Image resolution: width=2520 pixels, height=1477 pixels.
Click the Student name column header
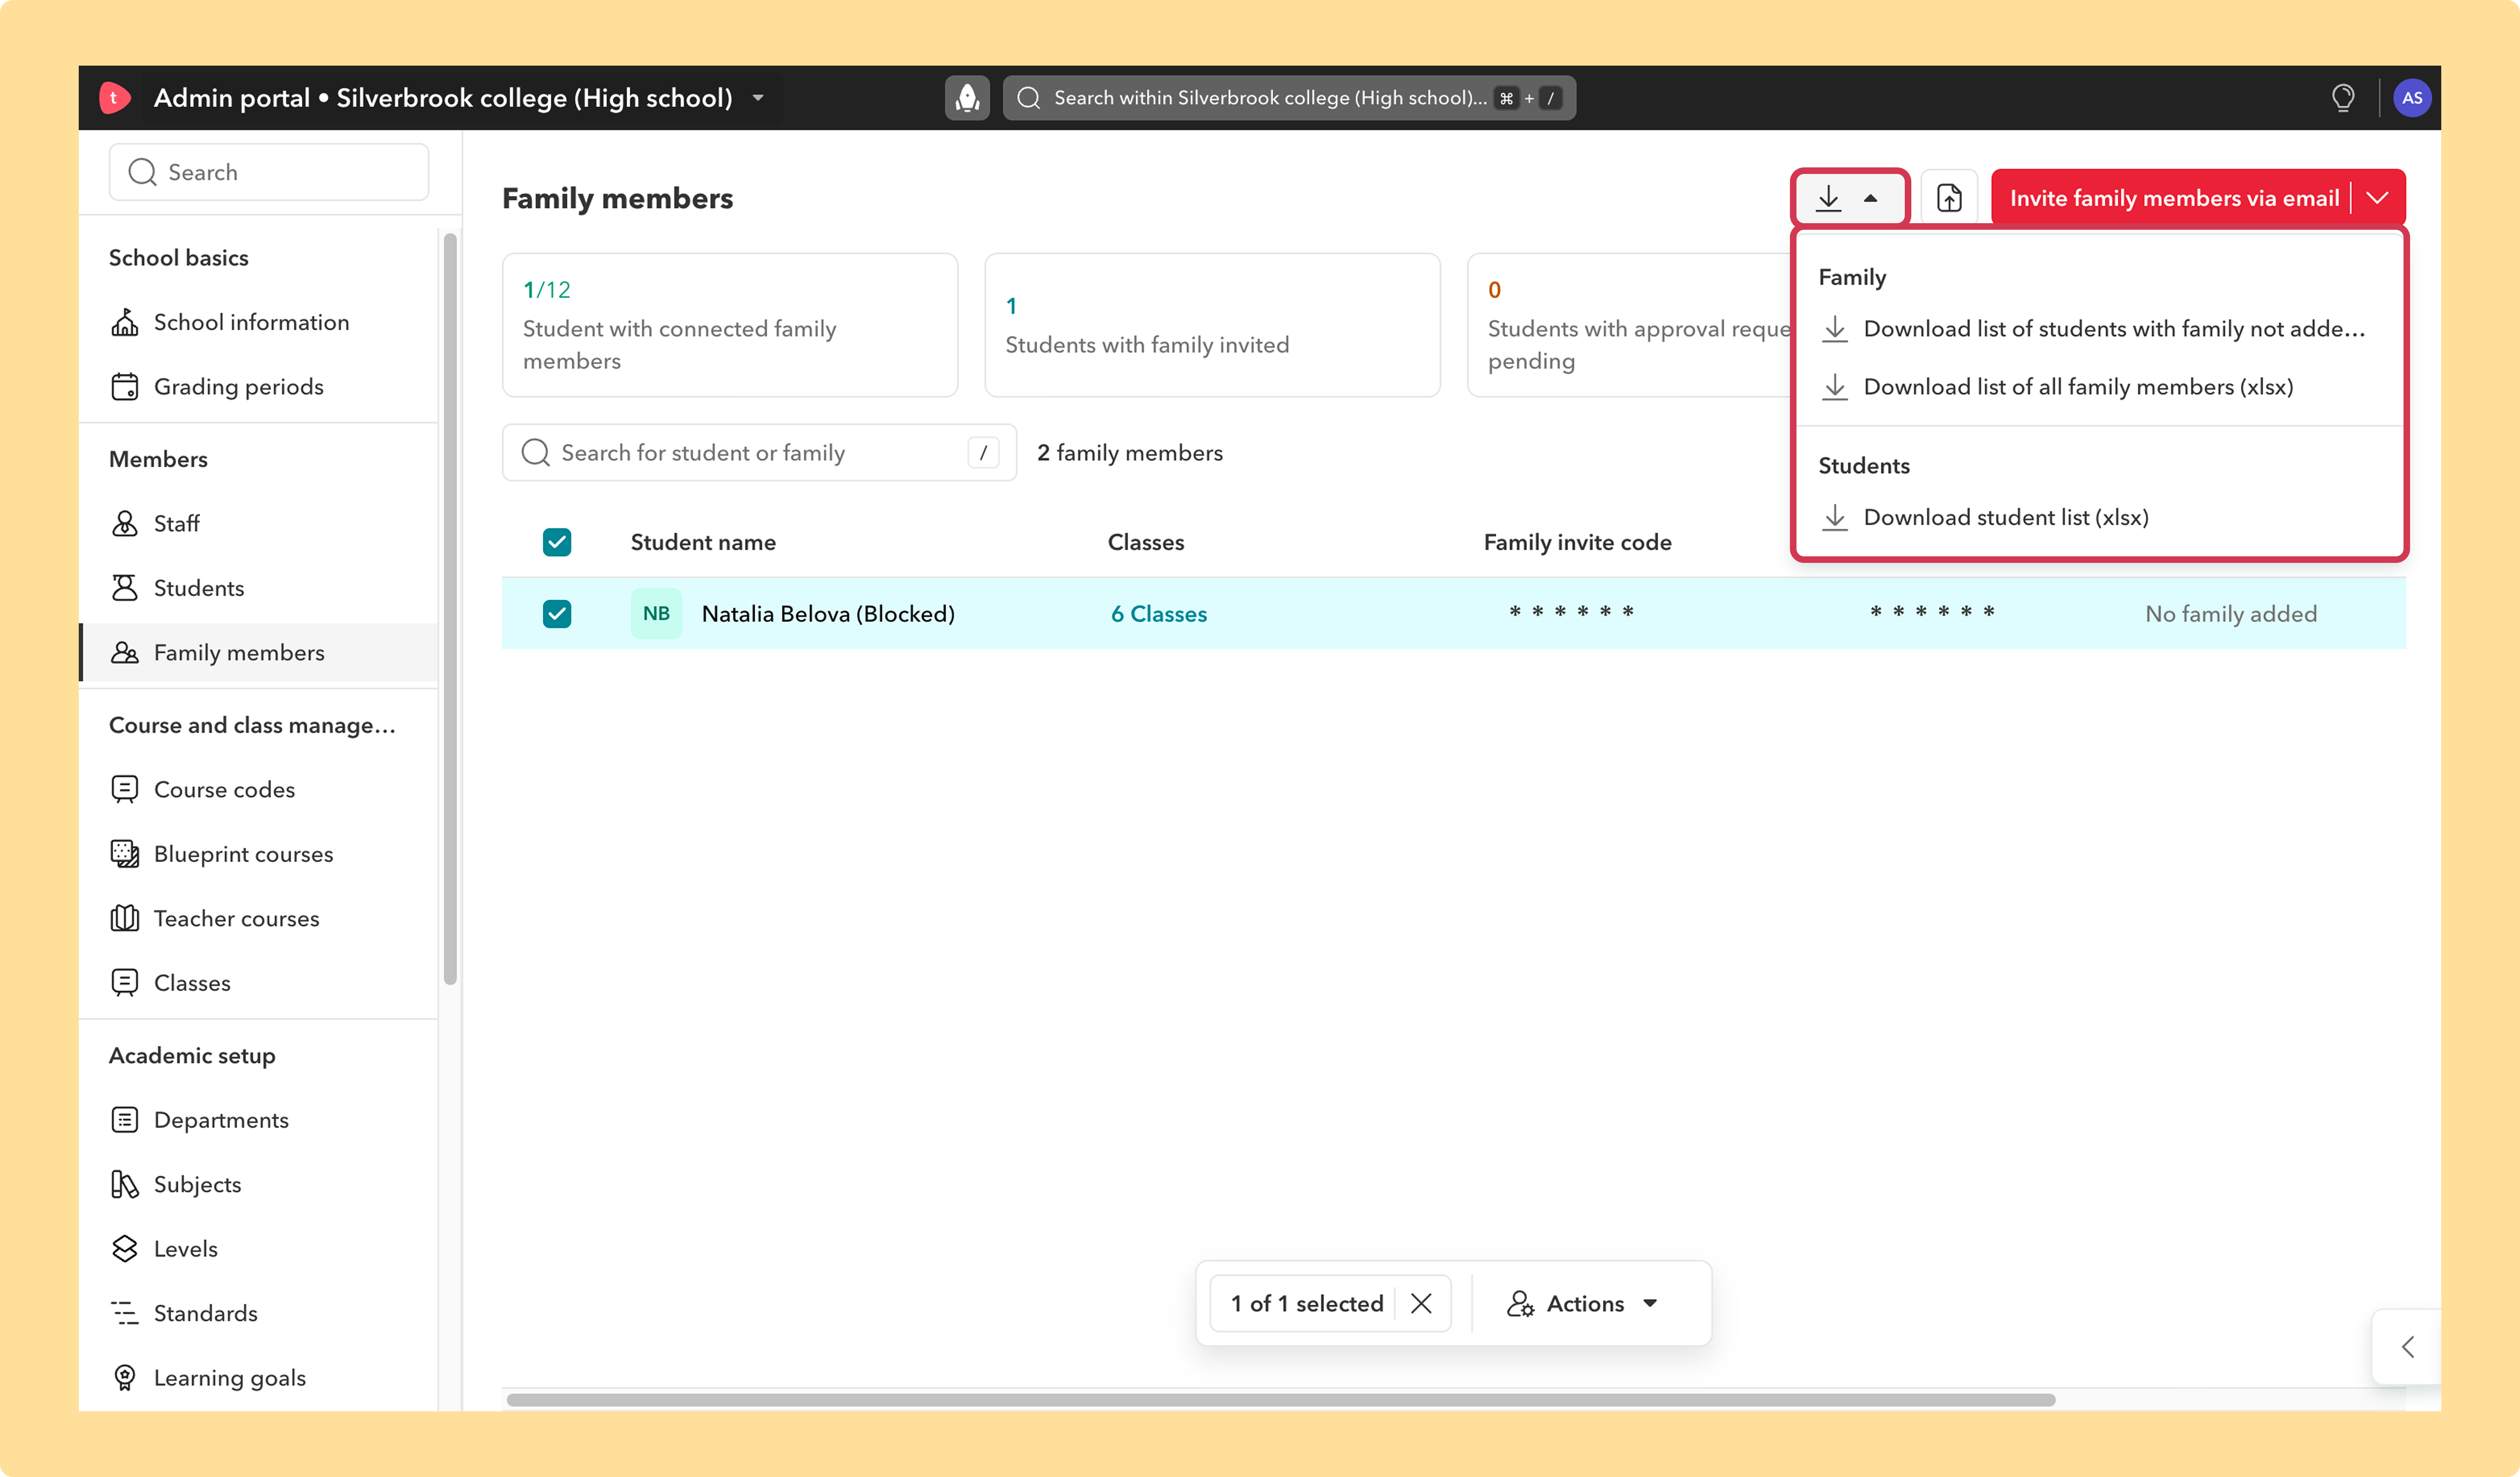click(703, 542)
